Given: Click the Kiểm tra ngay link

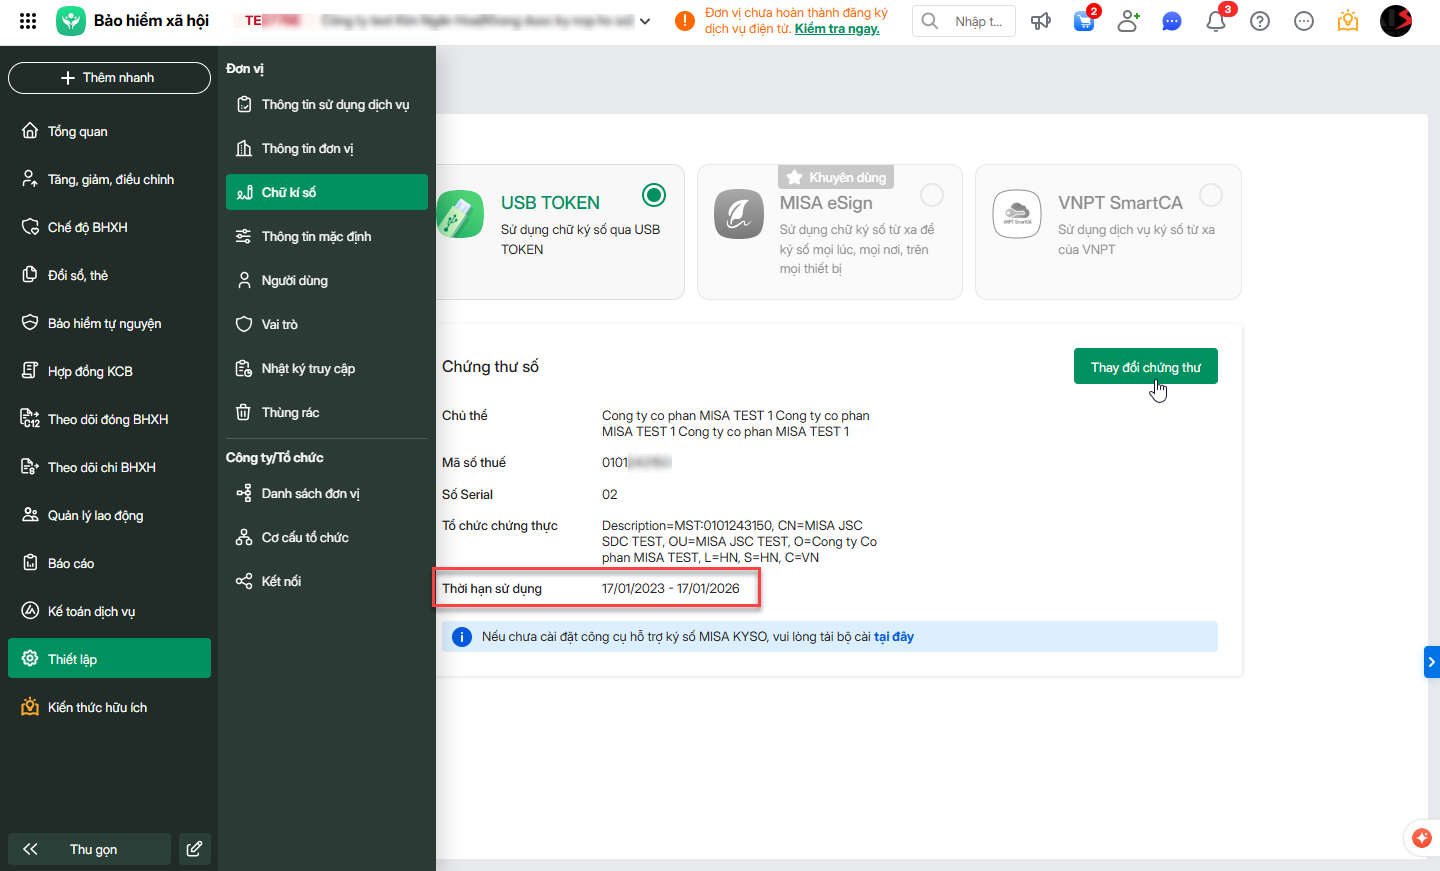Looking at the screenshot, I should tap(837, 29).
